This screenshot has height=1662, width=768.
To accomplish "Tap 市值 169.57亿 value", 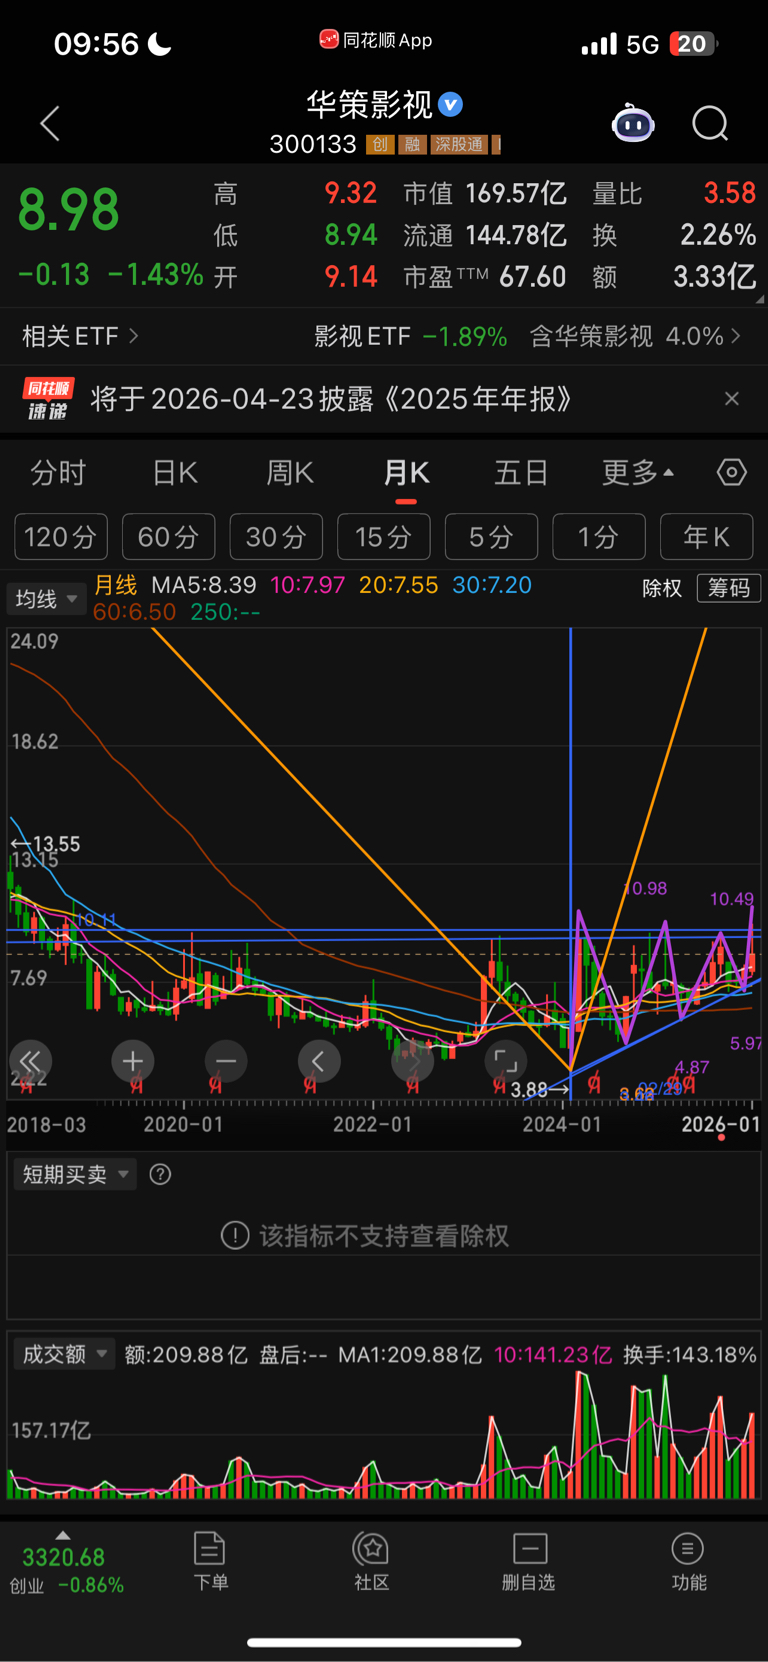I will (485, 193).
